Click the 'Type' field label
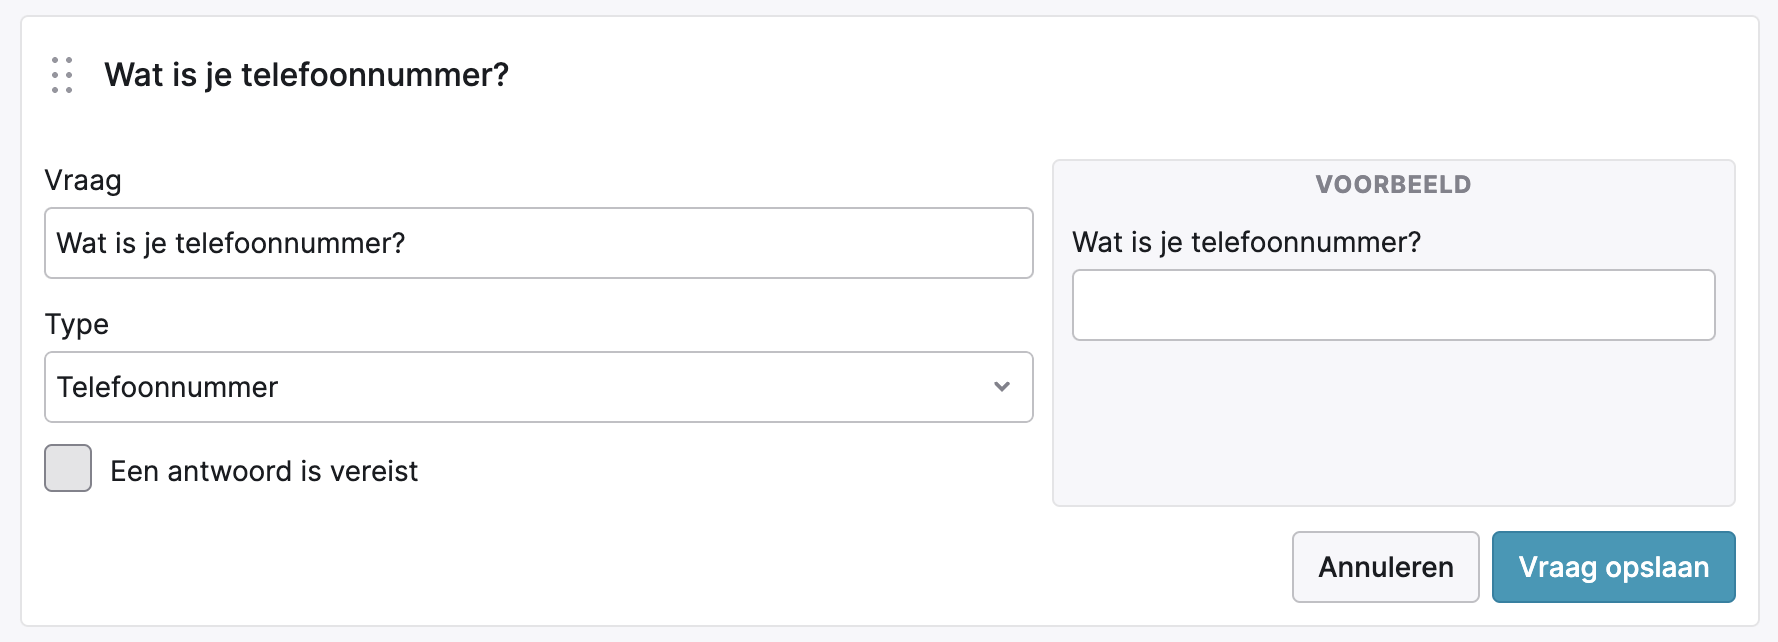Viewport: 1778px width, 642px height. [77, 325]
